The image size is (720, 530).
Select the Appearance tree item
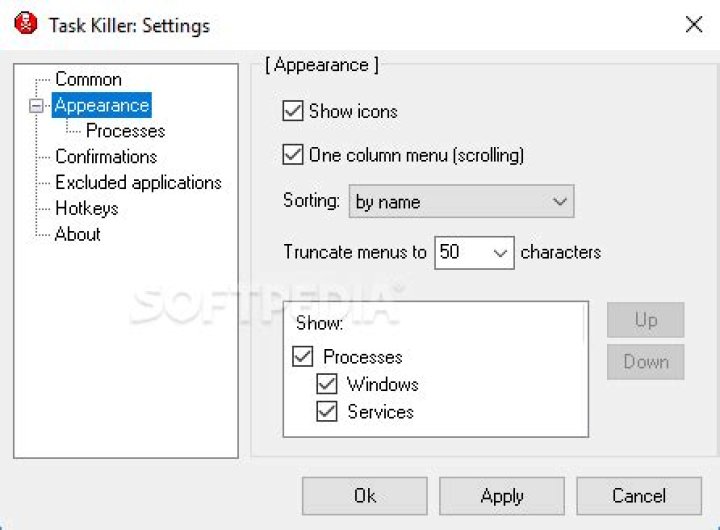click(101, 105)
